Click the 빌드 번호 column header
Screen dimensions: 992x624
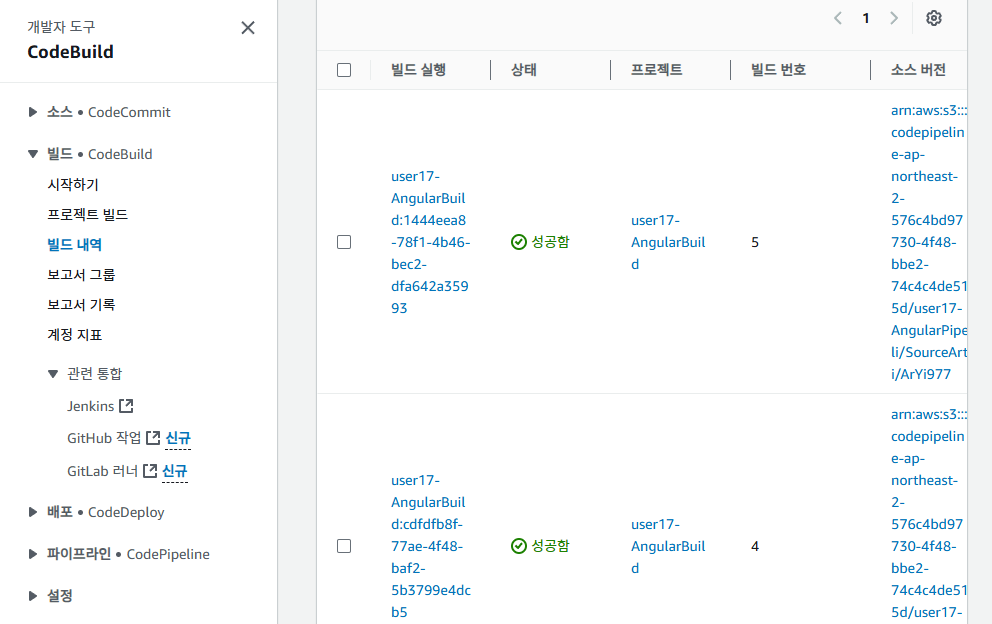click(x=778, y=70)
